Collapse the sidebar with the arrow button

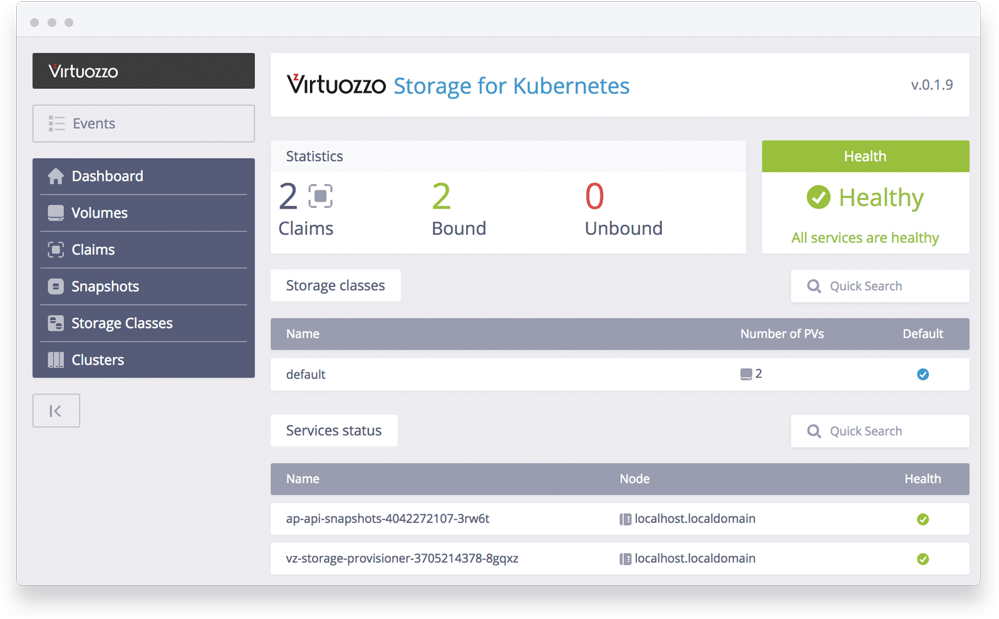56,411
